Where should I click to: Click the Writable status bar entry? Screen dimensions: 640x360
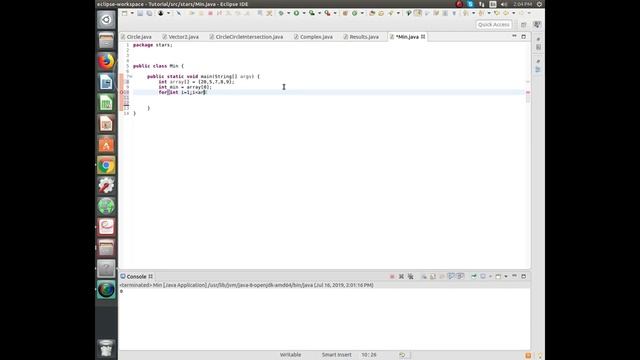291,355
